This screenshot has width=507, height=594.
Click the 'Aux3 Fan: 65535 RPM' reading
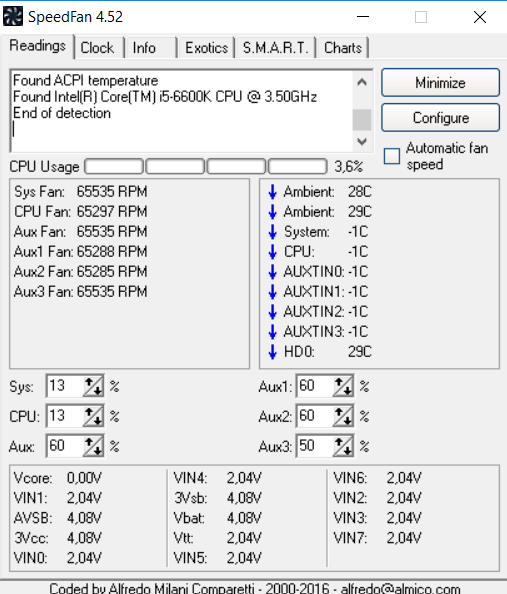pos(81,292)
